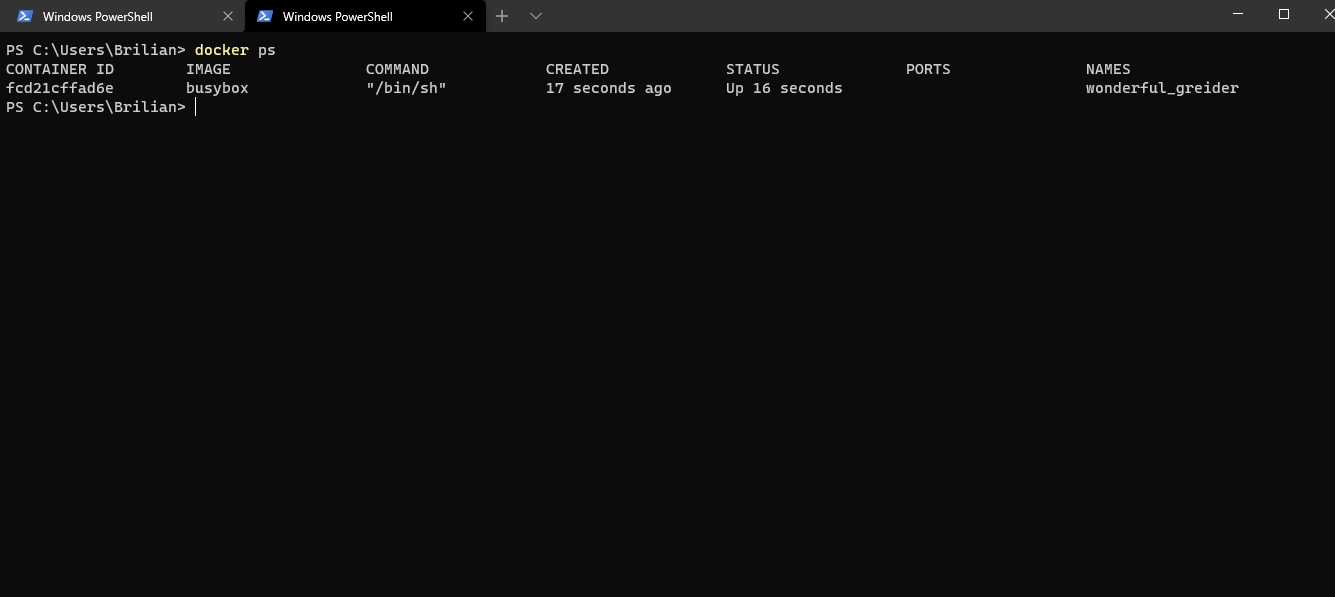This screenshot has height=597, width=1335.
Task: Click the IMAGE column header
Action: (x=208, y=69)
